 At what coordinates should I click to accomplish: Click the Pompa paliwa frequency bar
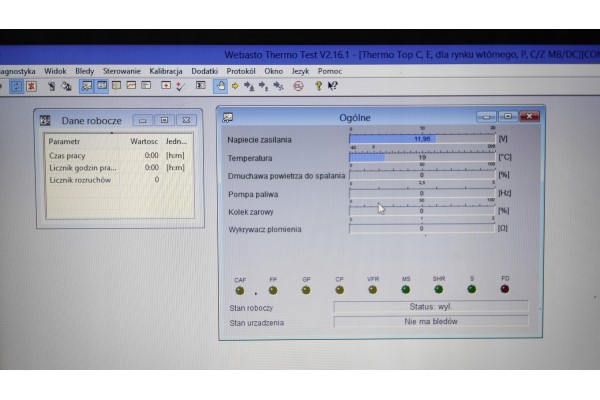point(422,193)
